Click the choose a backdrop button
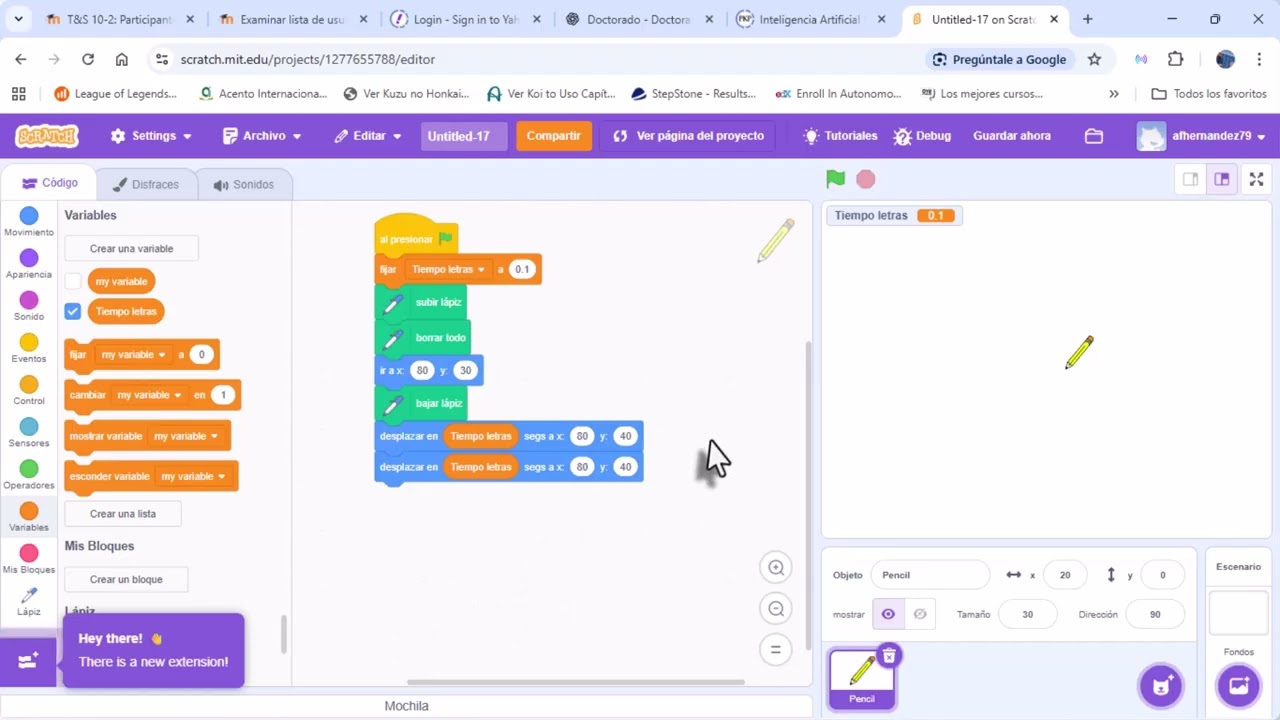Viewport: 1280px width, 720px height. (x=1239, y=686)
